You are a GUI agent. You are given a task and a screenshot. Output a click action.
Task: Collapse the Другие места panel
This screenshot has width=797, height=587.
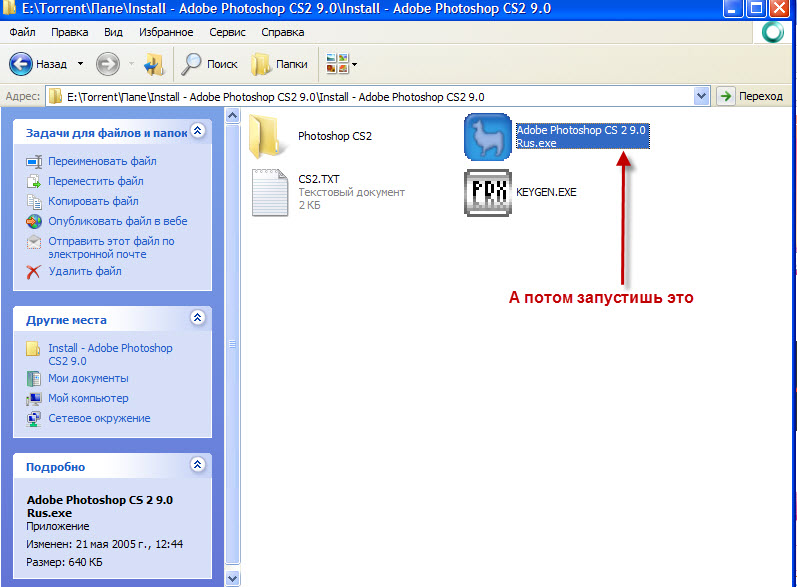pyautogui.click(x=198, y=318)
